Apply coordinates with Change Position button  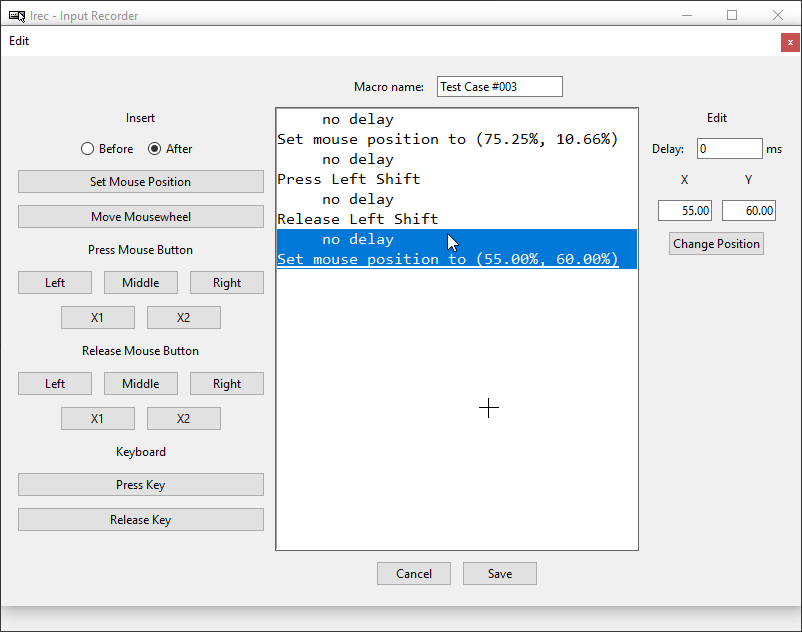coord(716,244)
